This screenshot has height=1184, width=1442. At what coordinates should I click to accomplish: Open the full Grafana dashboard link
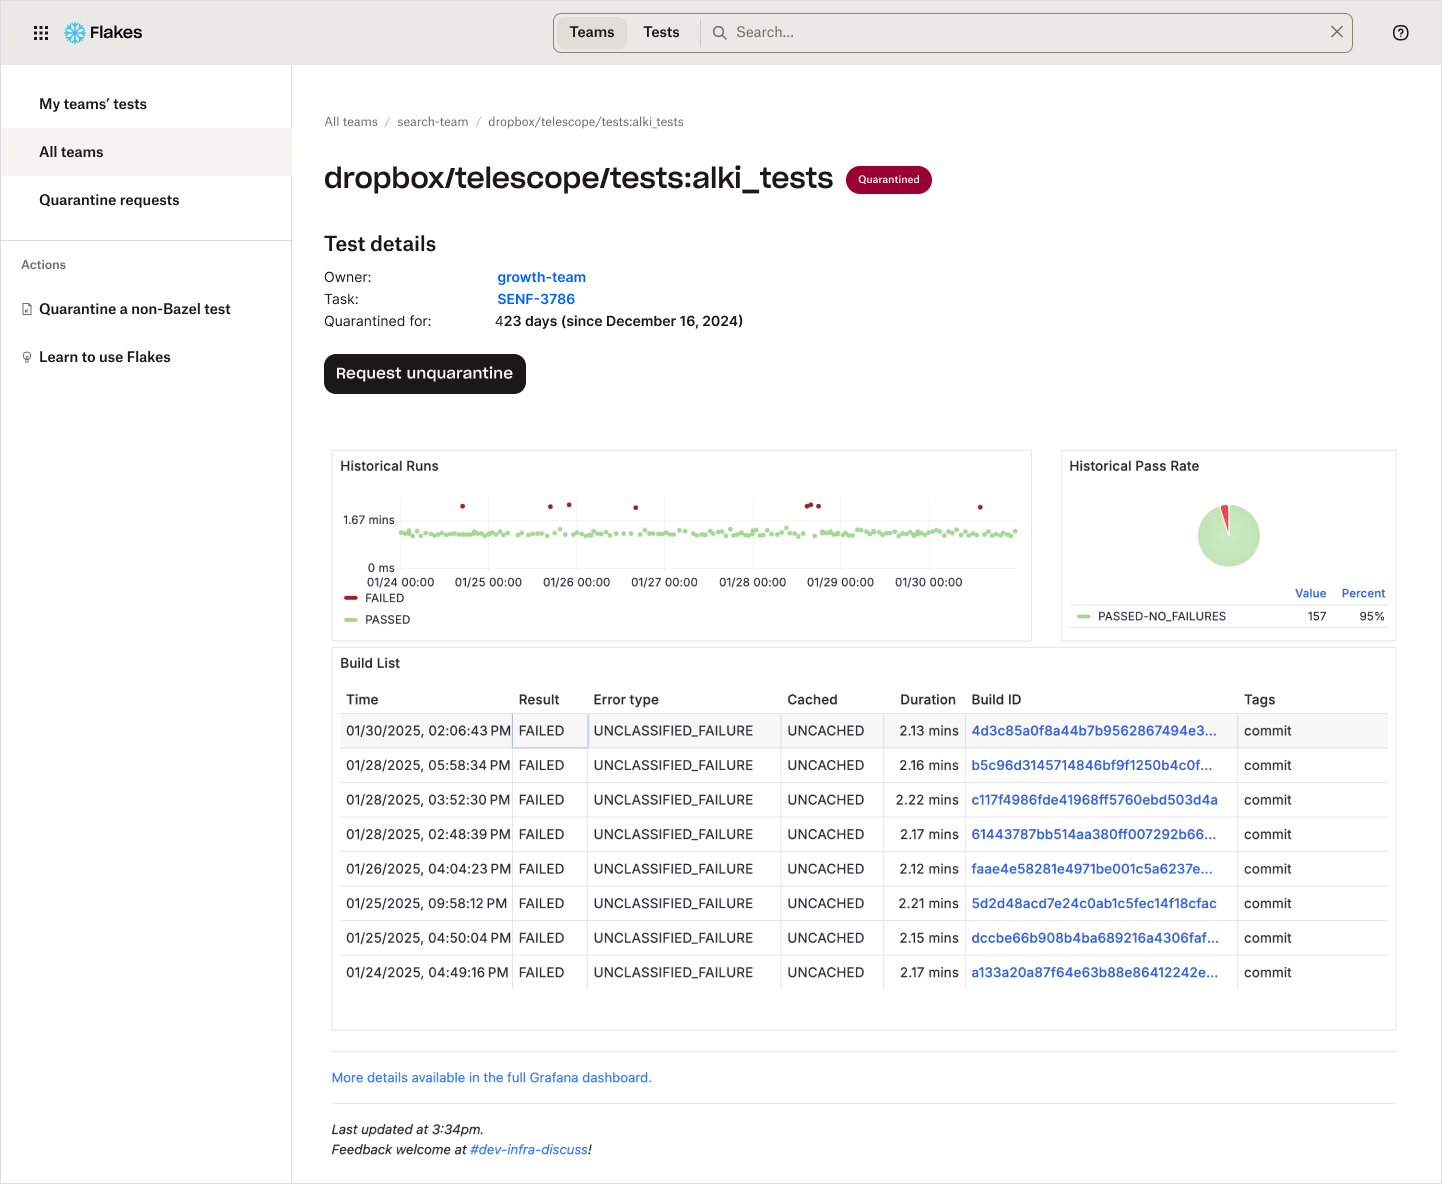[x=491, y=1078]
